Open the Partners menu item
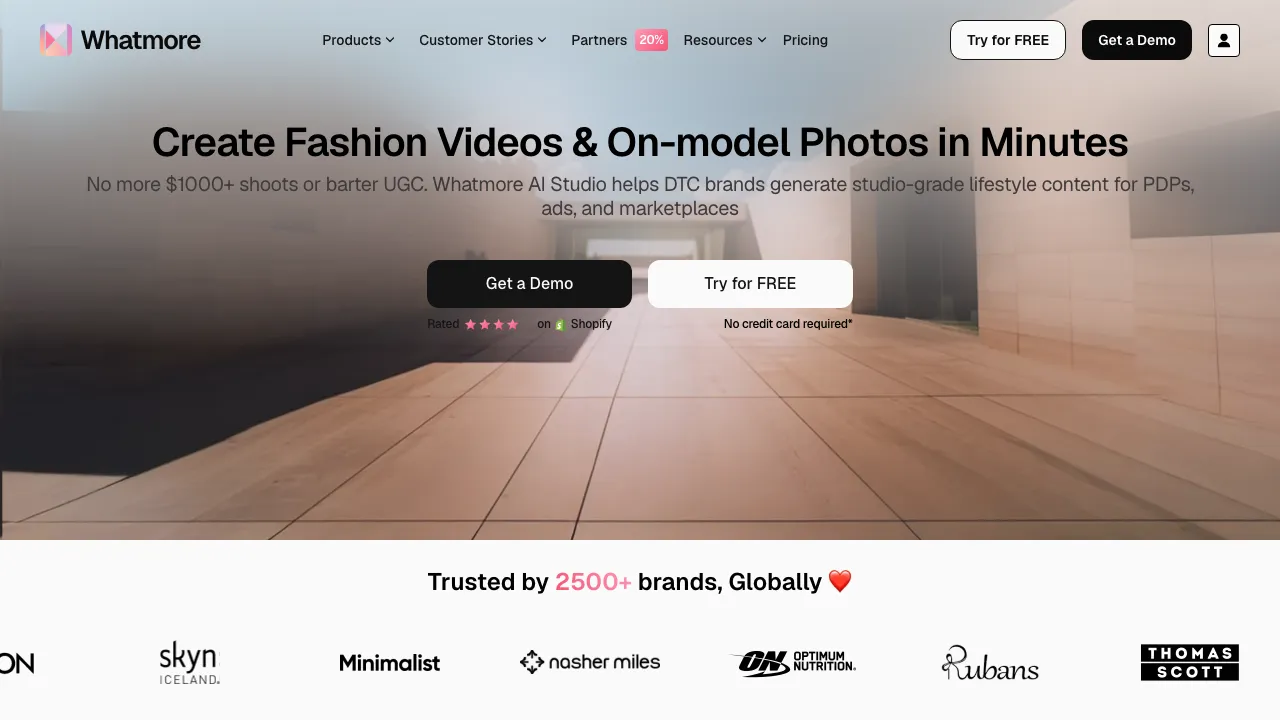Viewport: 1280px width, 720px height. click(599, 40)
